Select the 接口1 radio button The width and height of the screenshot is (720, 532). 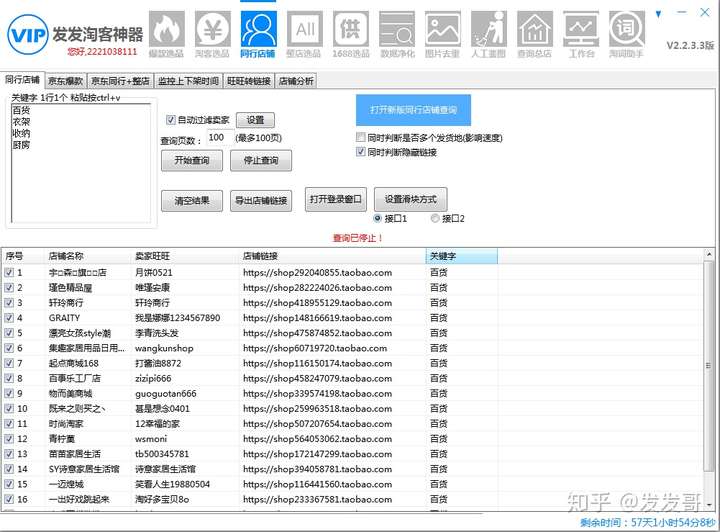377,218
